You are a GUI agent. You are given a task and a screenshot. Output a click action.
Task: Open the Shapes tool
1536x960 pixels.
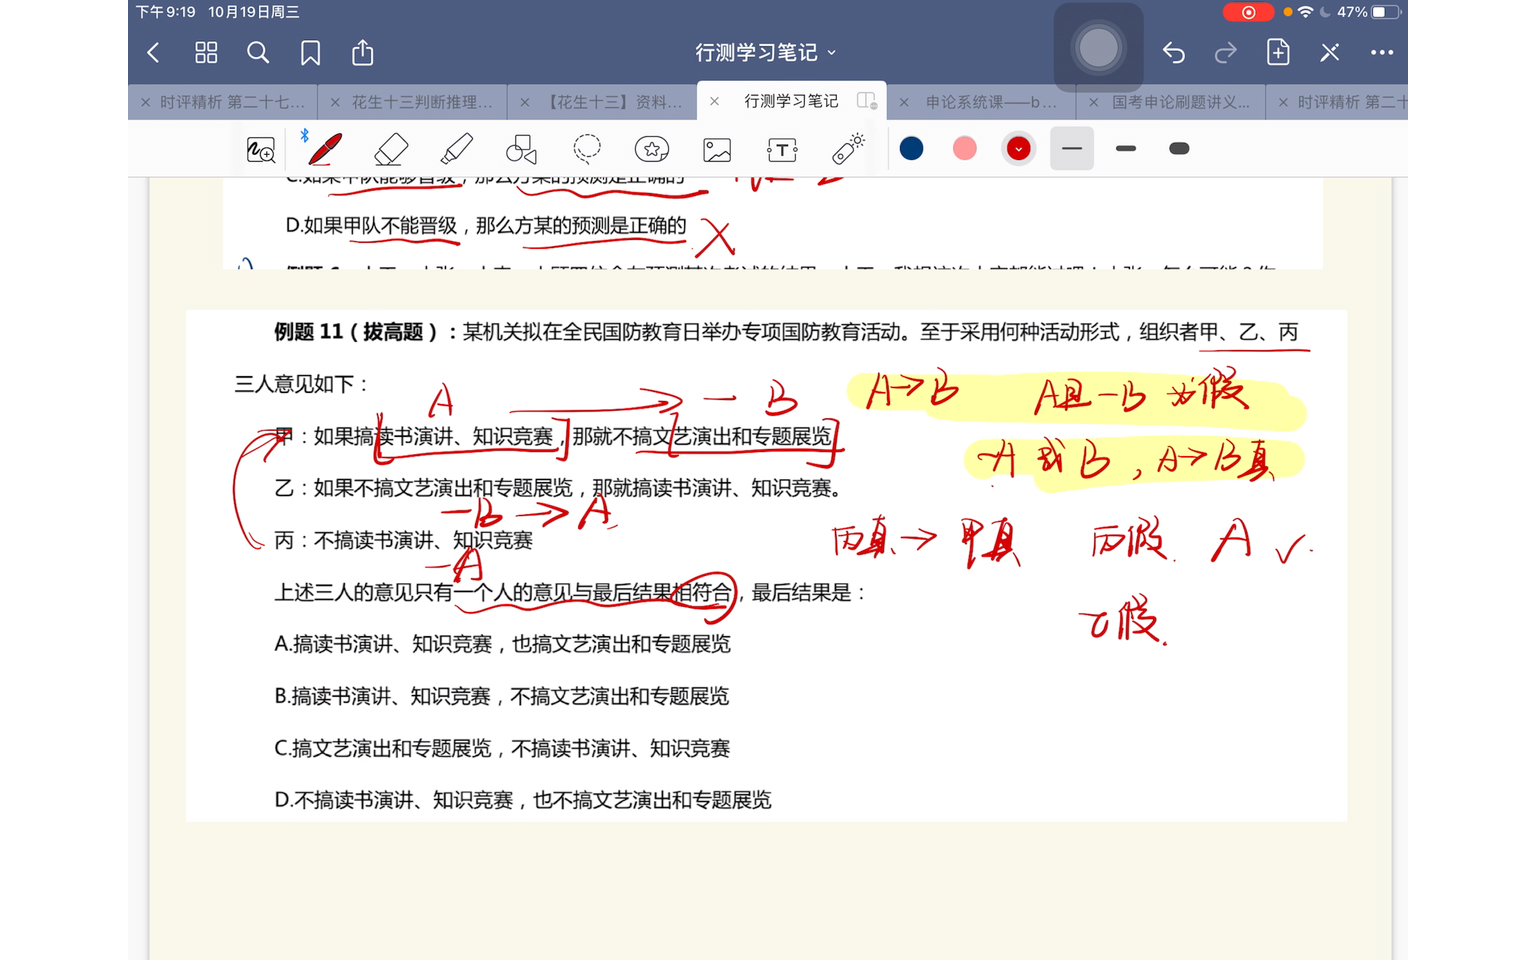tap(521, 148)
